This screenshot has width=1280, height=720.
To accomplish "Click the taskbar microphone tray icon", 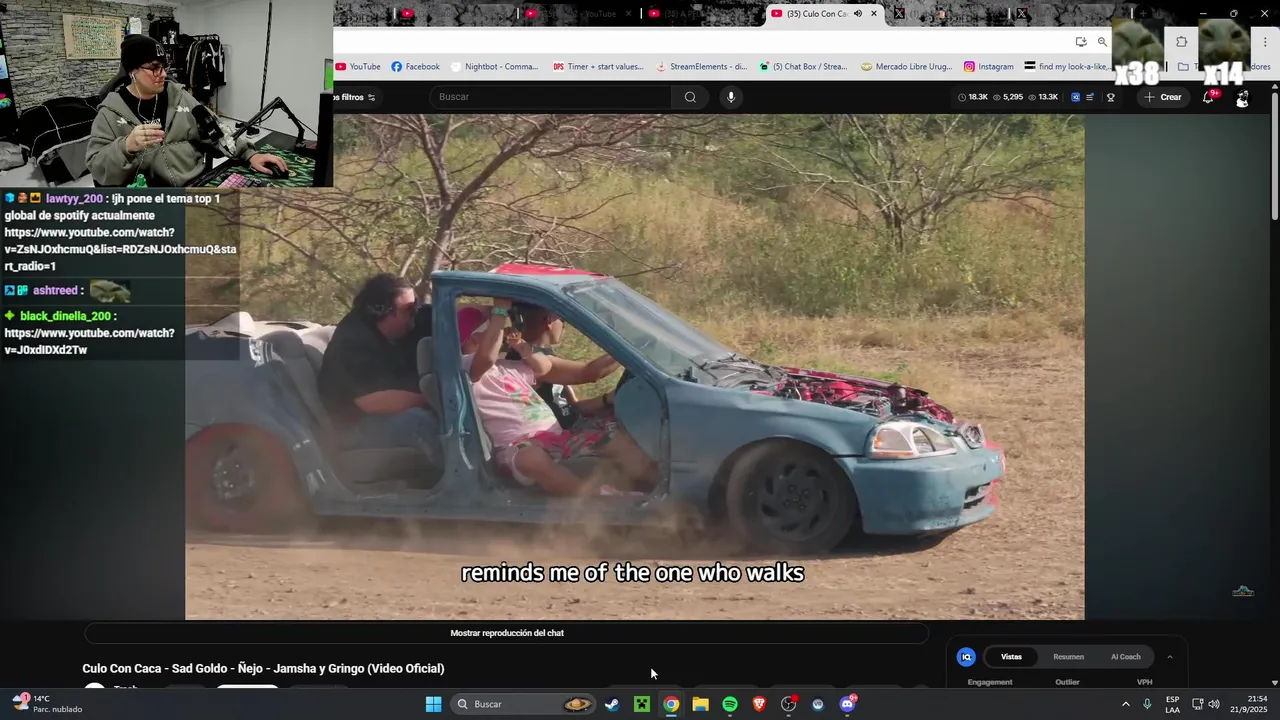I will (1147, 704).
